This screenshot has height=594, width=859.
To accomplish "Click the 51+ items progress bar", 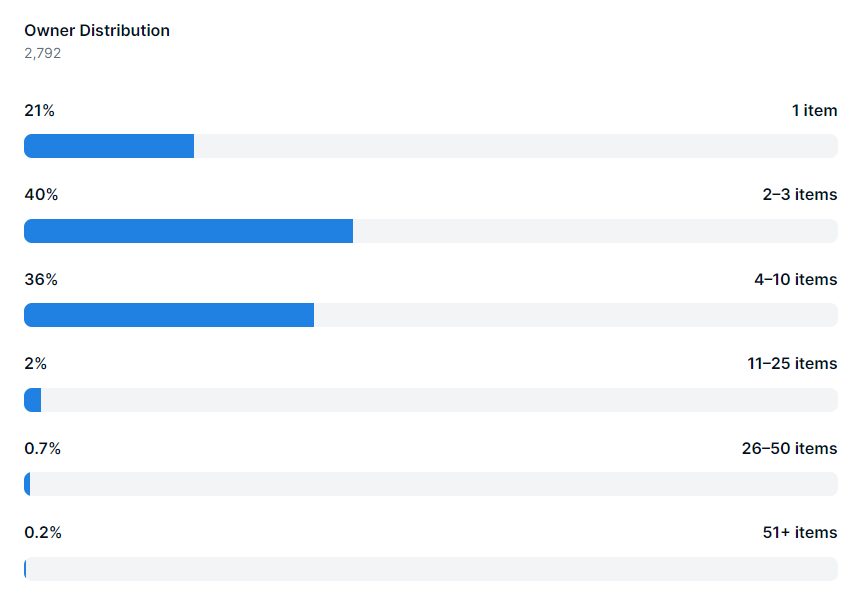I will pos(431,569).
